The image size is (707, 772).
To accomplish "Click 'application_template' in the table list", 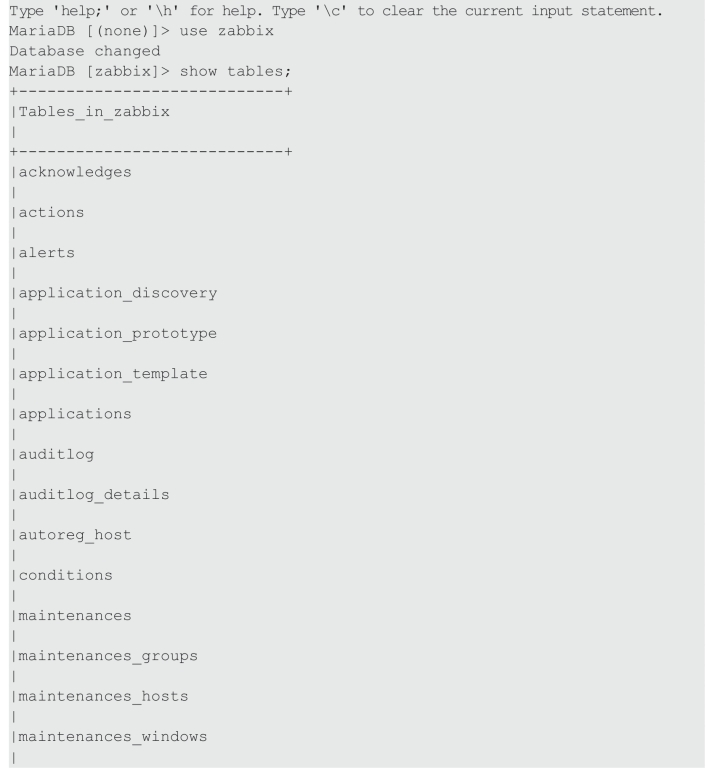I will [x=113, y=375].
